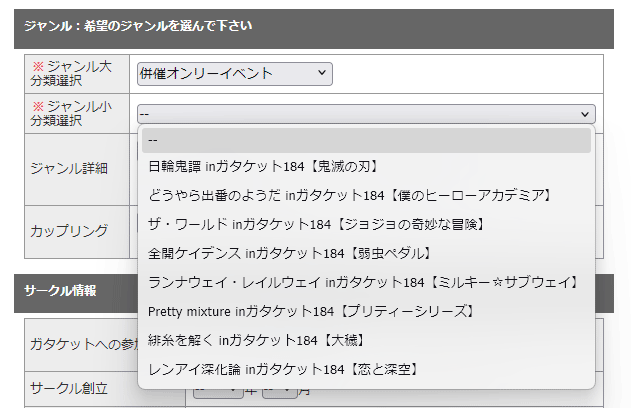Viewport: 631px width, 408px height.
Task: Open the ジャンル大分類選択 dropdown showing 供催オンリーイベント
Action: coord(235,74)
